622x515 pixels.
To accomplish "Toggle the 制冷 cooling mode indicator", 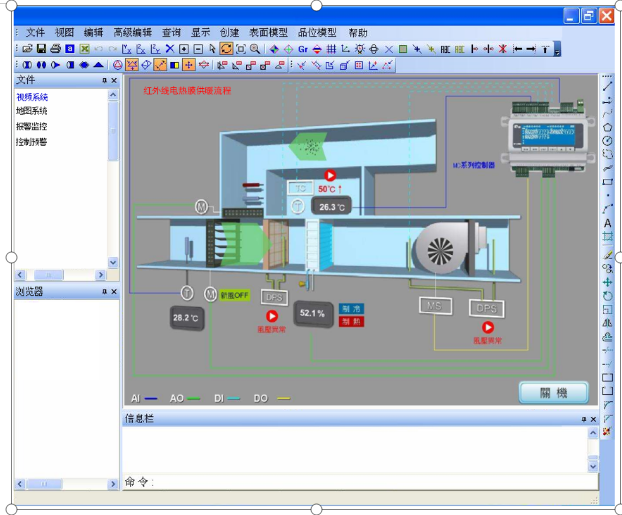I will click(x=351, y=309).
